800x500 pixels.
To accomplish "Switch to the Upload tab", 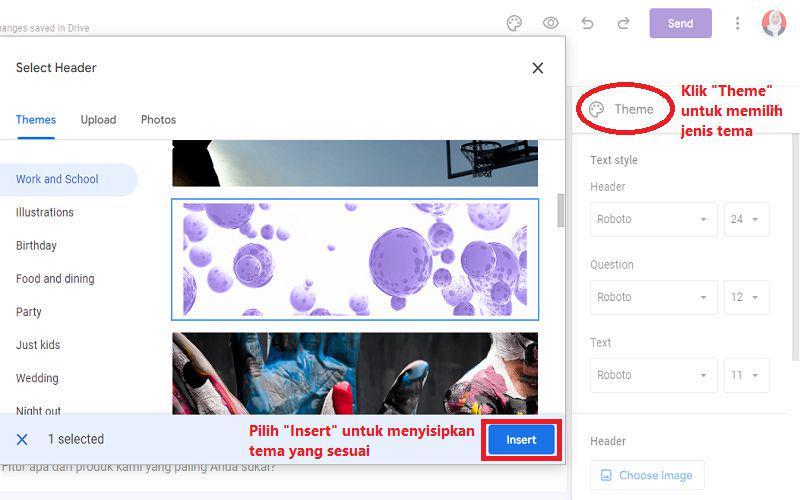I will point(98,120).
